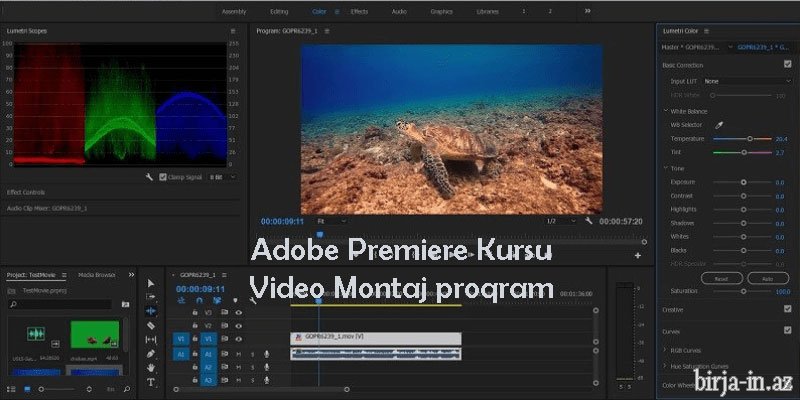Open the Lumetri Scopes panel menu
The width and height of the screenshot is (800, 400).
point(233,31)
